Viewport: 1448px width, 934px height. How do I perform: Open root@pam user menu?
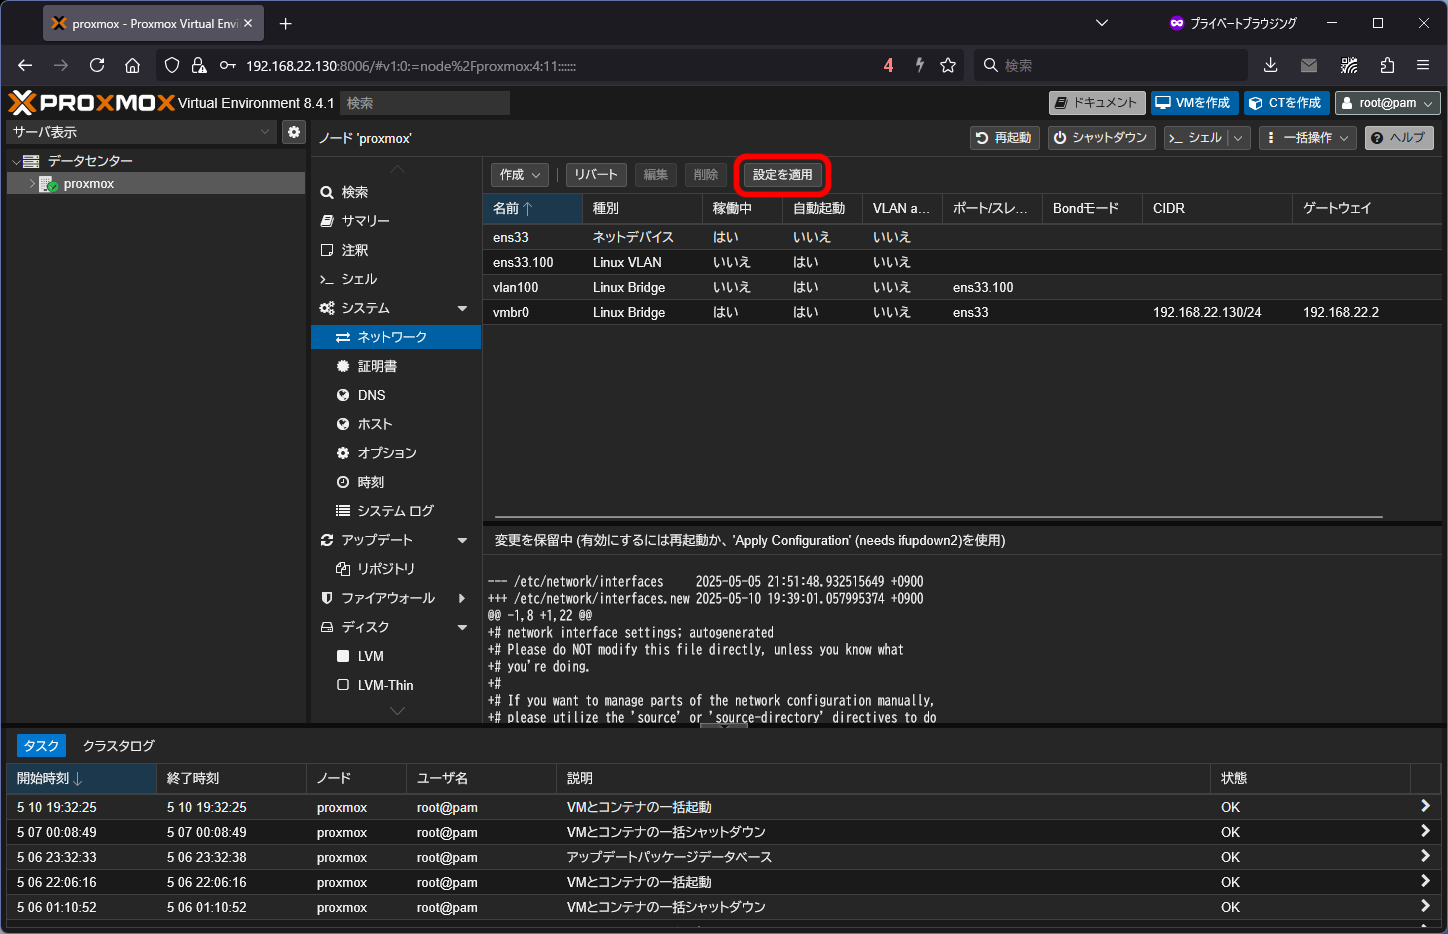pyautogui.click(x=1388, y=103)
